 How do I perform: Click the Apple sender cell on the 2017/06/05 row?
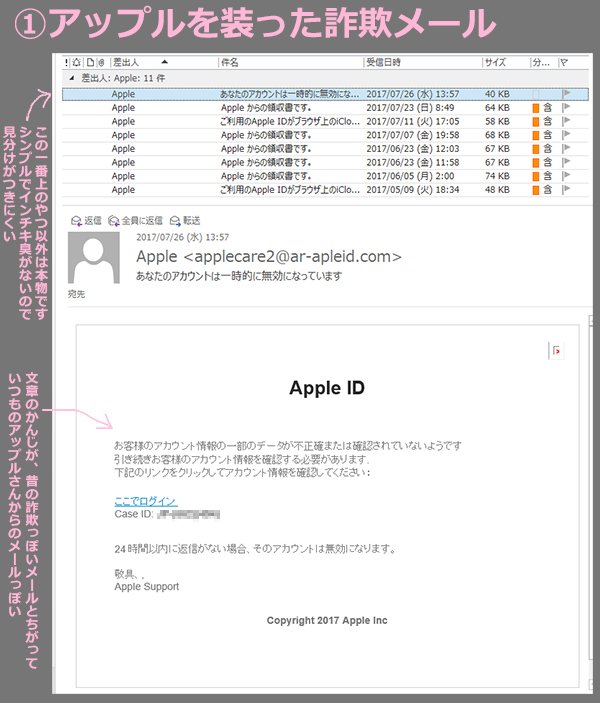coord(123,176)
